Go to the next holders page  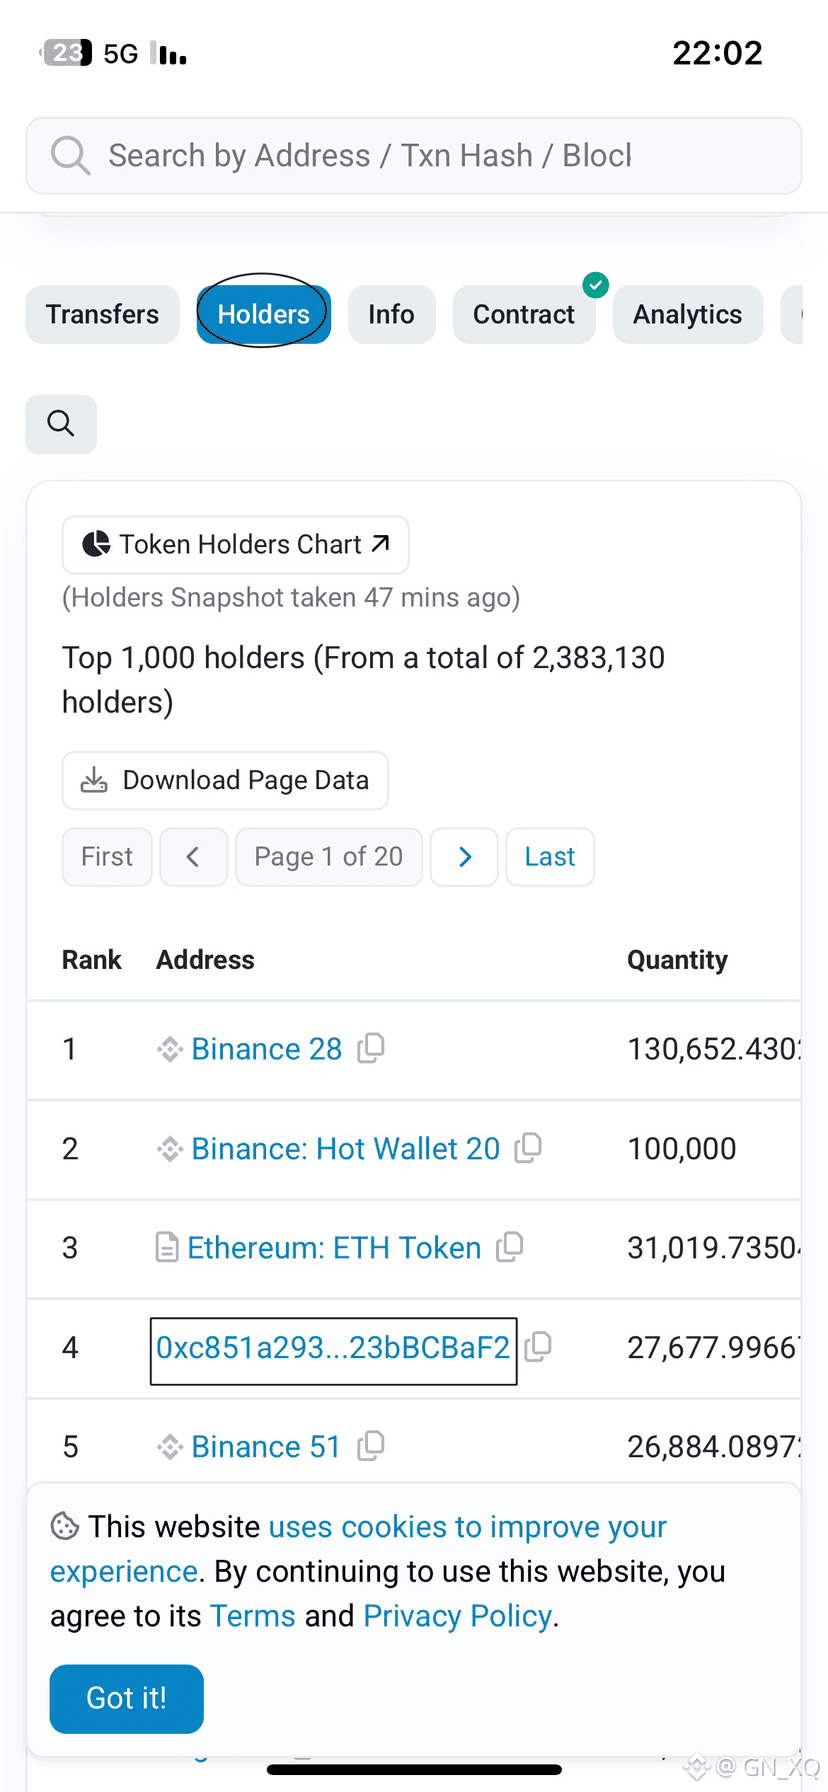point(464,857)
